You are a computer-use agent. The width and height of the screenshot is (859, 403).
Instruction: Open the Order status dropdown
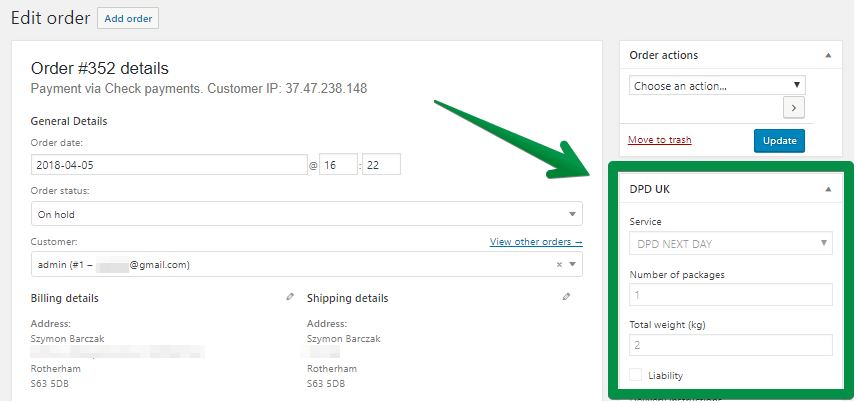coord(307,214)
